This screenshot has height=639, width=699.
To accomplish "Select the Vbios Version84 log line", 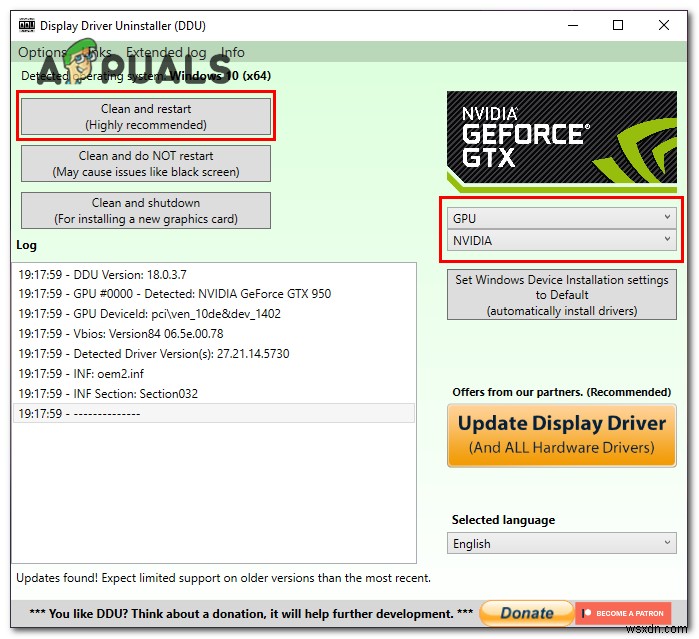I will coord(214,334).
